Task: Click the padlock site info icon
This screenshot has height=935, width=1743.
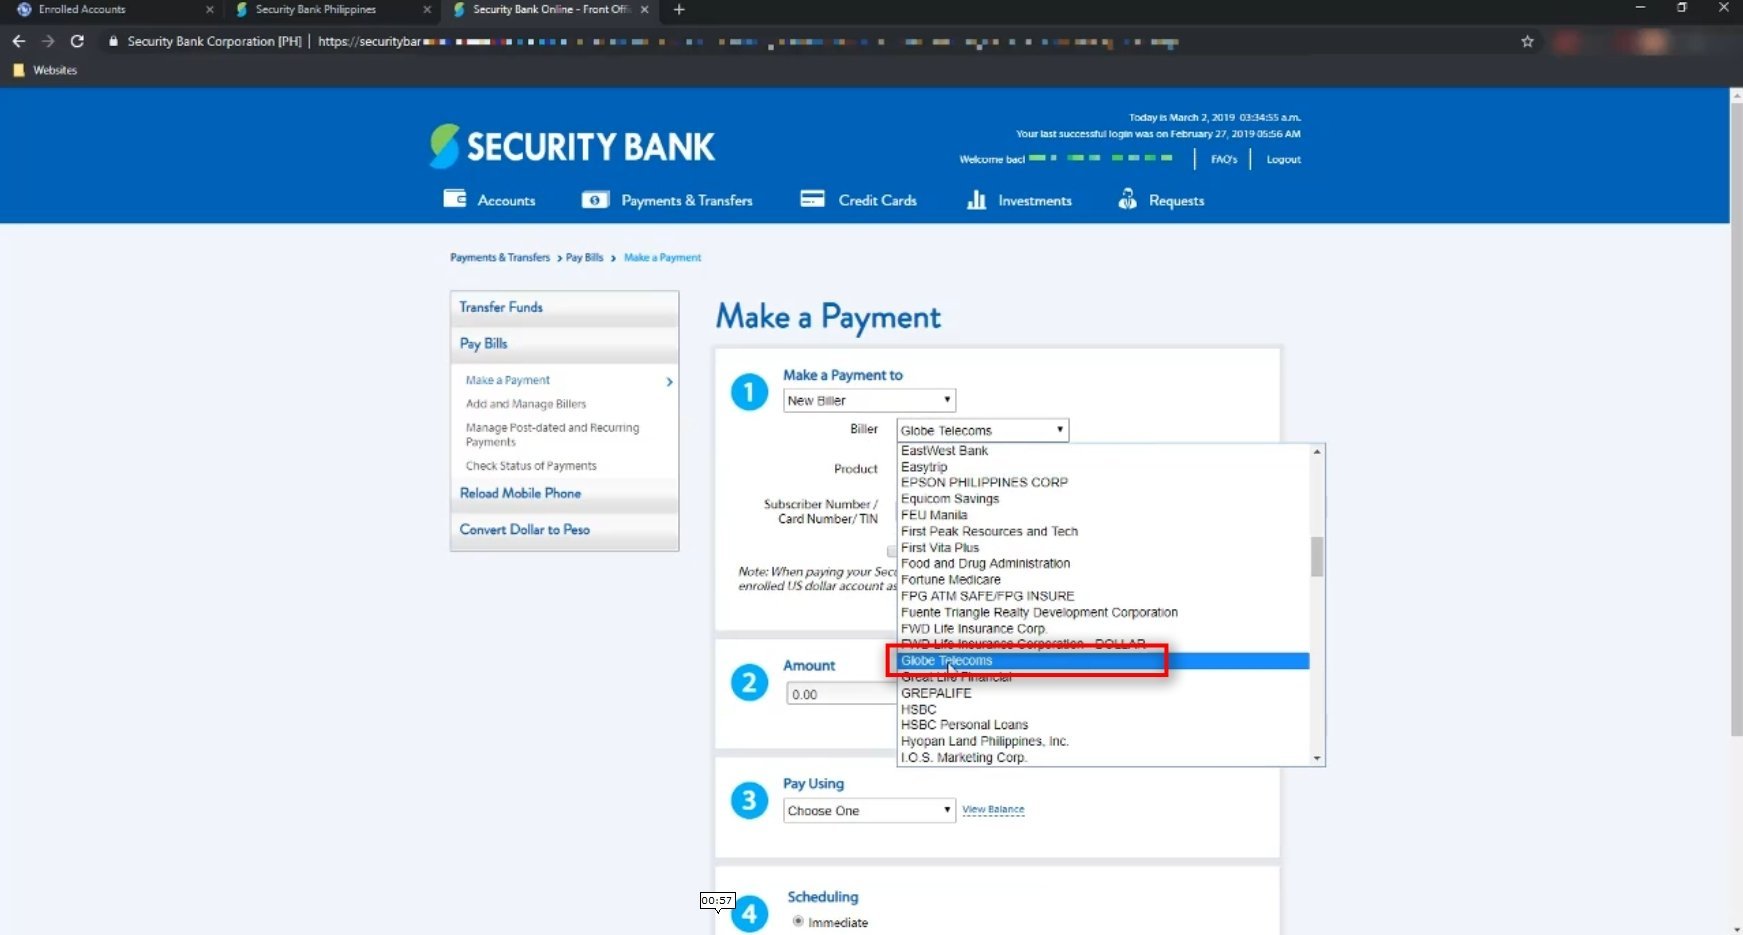Action: (x=113, y=41)
